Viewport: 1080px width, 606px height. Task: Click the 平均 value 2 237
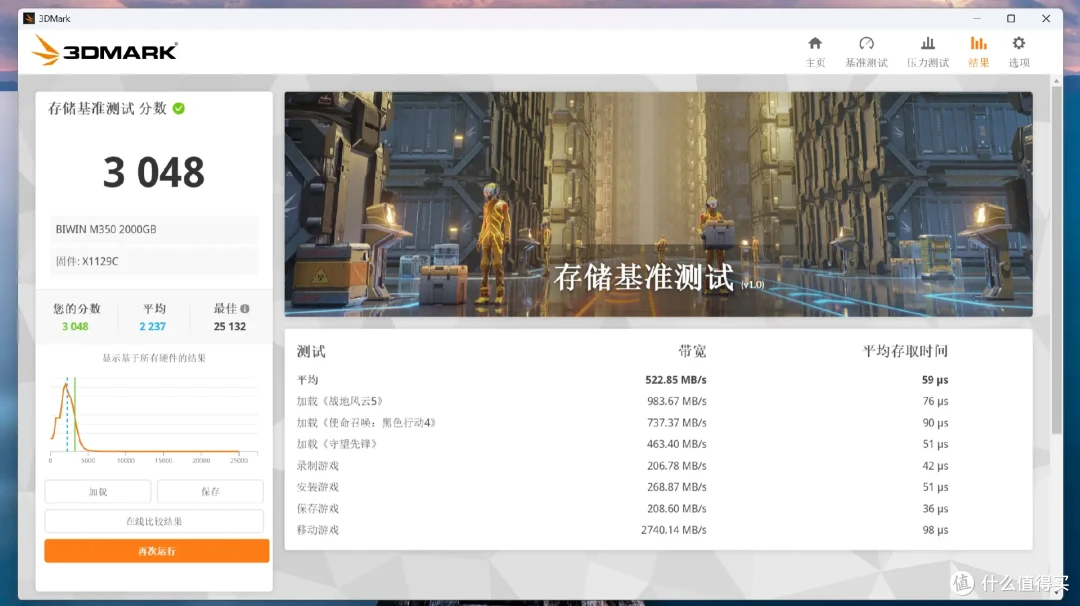tap(153, 326)
